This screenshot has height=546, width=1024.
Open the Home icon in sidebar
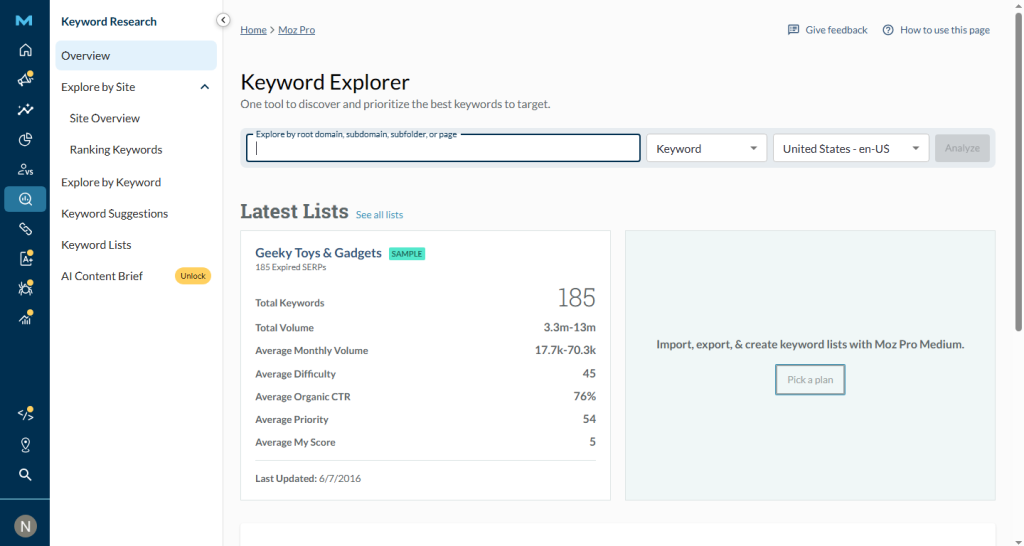pyautogui.click(x=25, y=50)
